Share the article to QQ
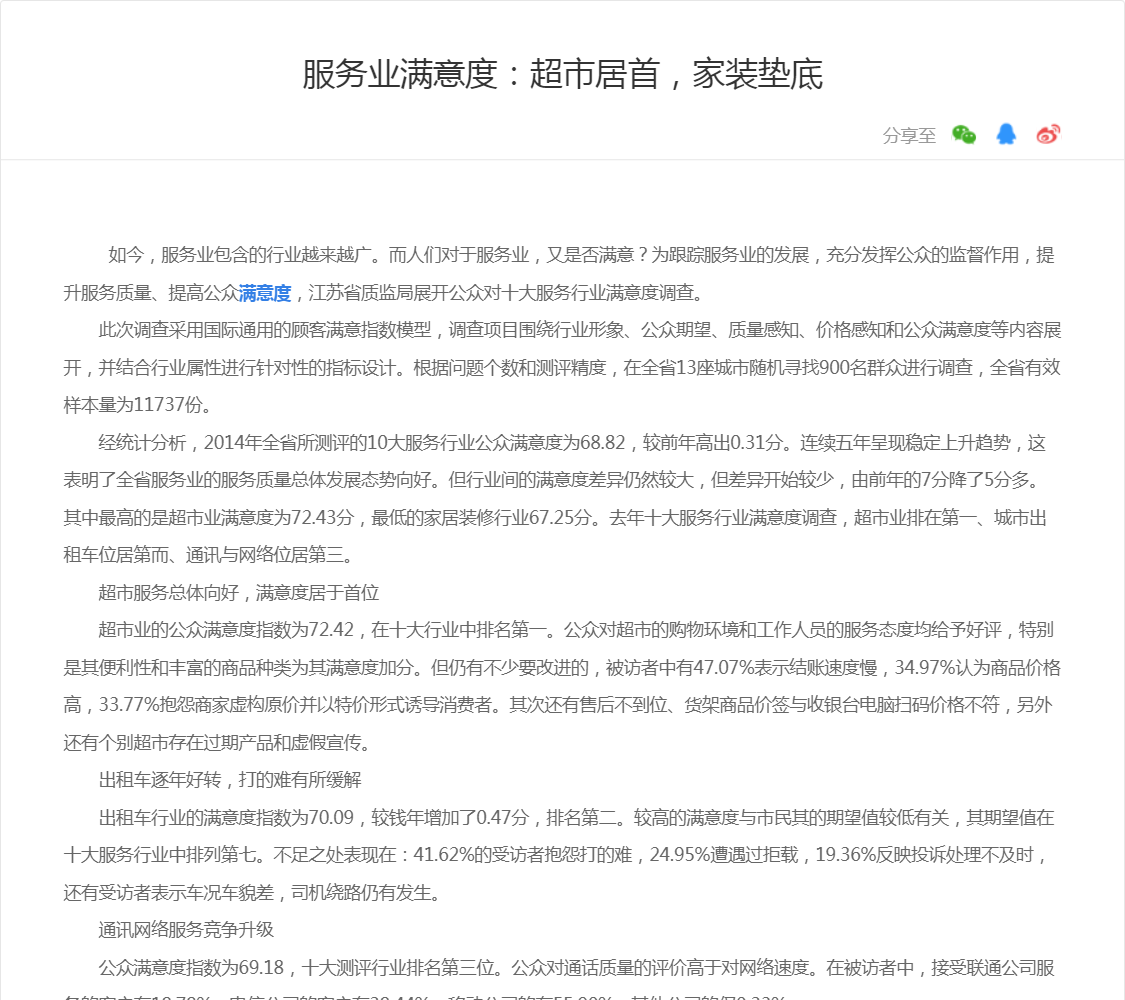Screen dimensions: 1125x1000 pyautogui.click(x=1006, y=134)
